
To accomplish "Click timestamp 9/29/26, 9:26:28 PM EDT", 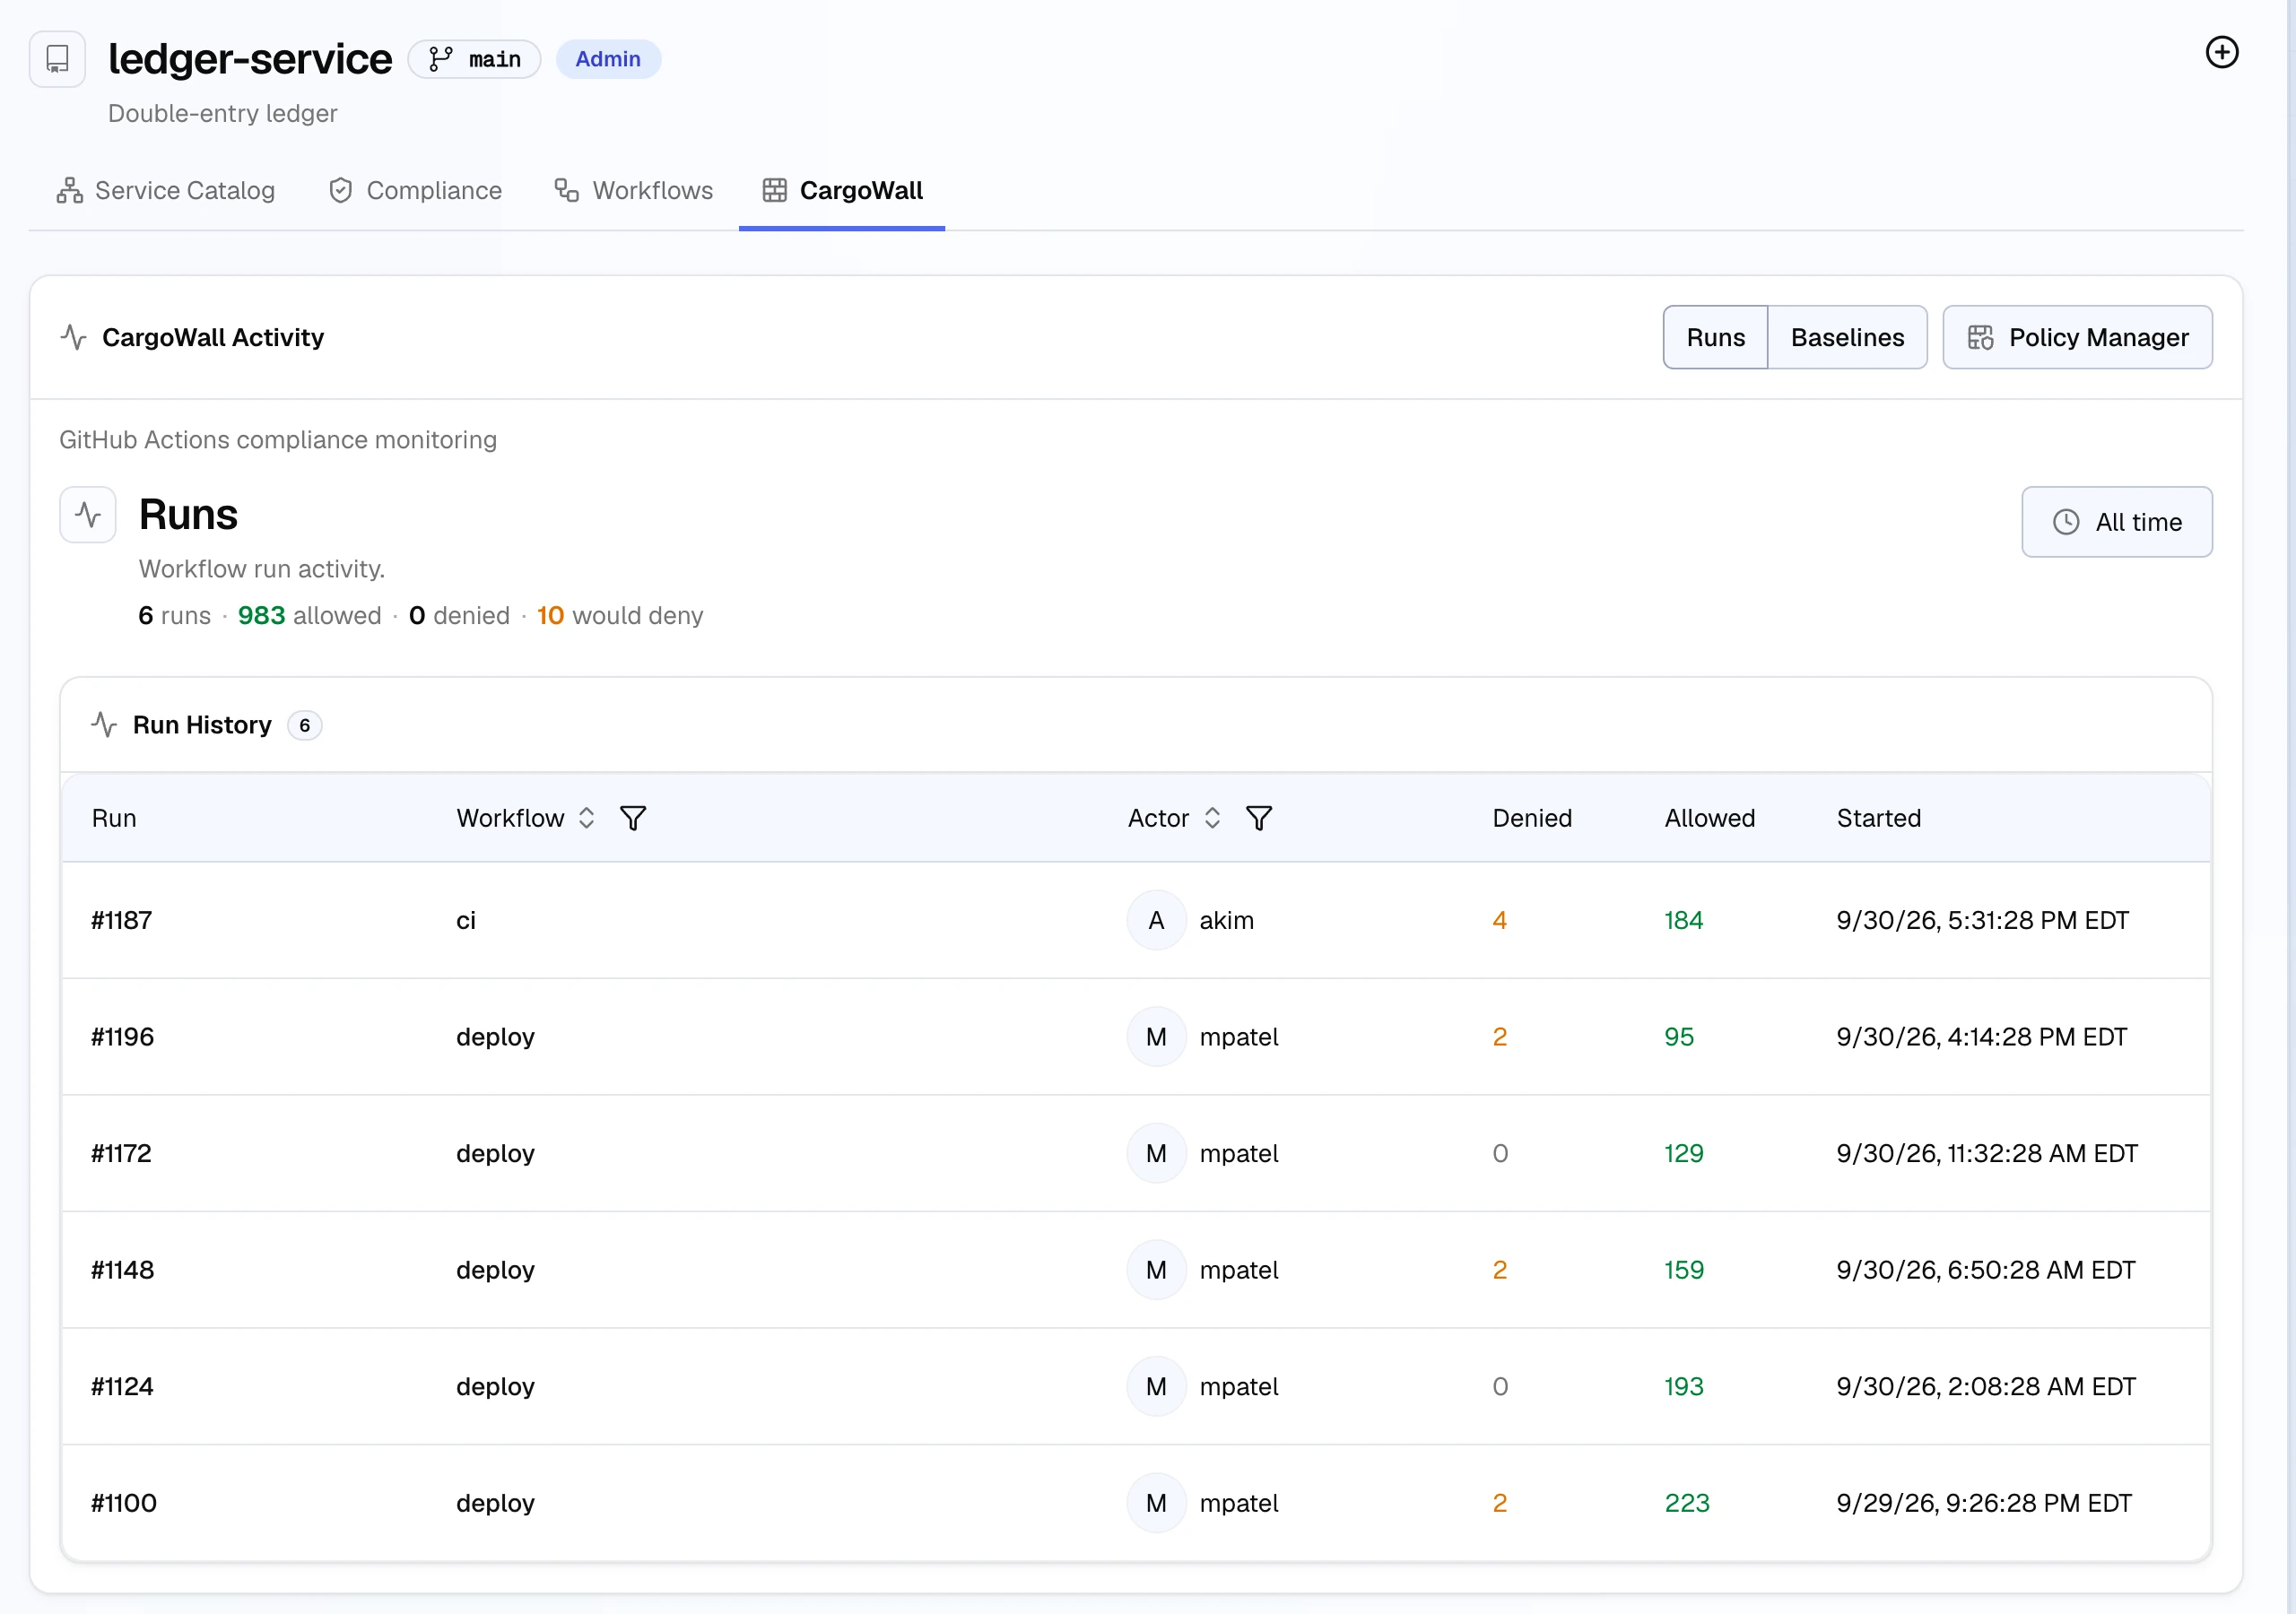I will click(x=1983, y=1502).
